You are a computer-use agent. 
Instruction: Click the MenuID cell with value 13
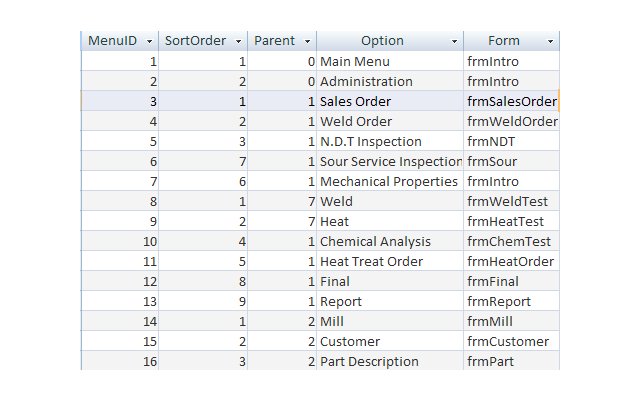(x=120, y=301)
